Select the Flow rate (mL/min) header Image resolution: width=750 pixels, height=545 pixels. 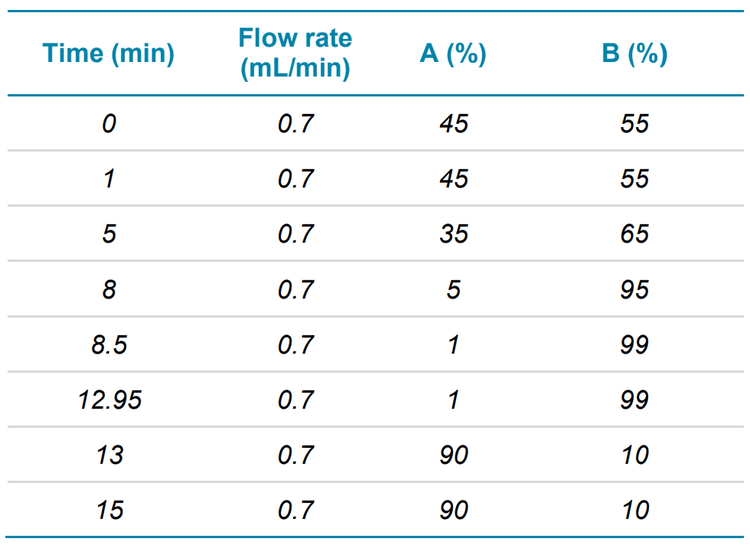[295, 53]
